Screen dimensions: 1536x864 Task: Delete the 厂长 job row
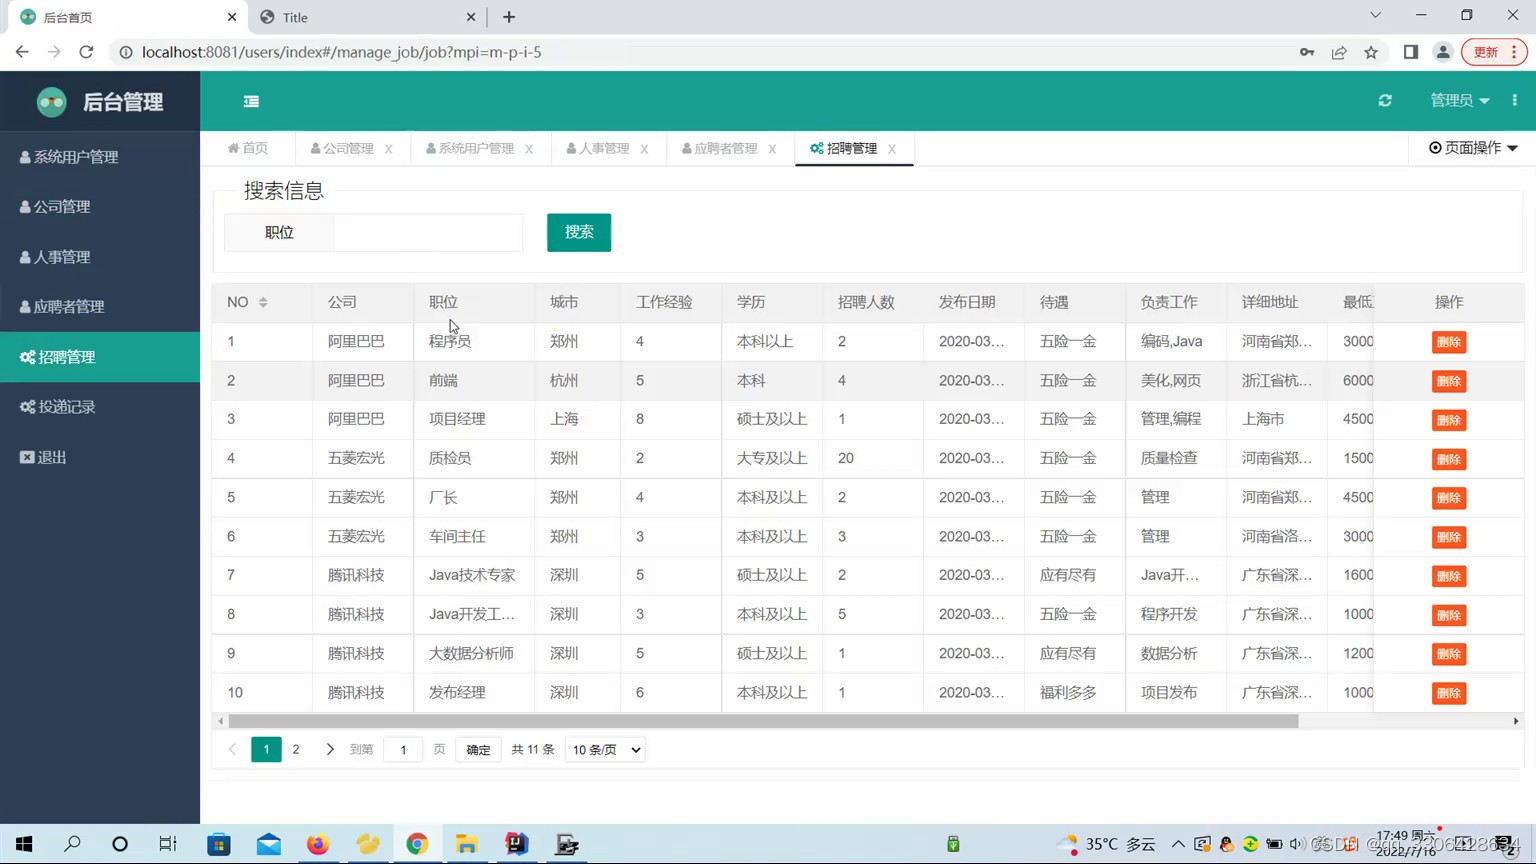[x=1448, y=498]
